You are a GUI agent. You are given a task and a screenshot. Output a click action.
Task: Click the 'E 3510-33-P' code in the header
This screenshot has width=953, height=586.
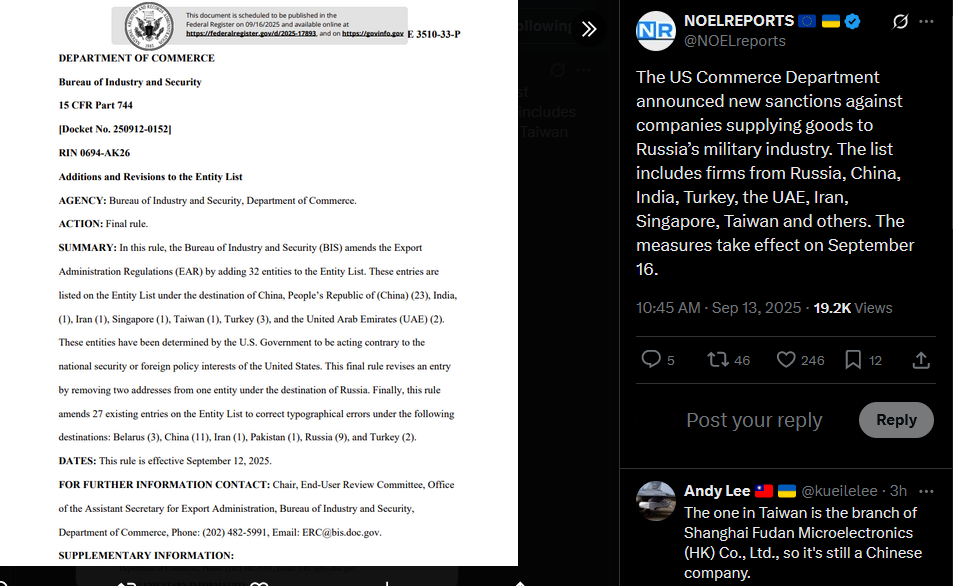coord(434,34)
